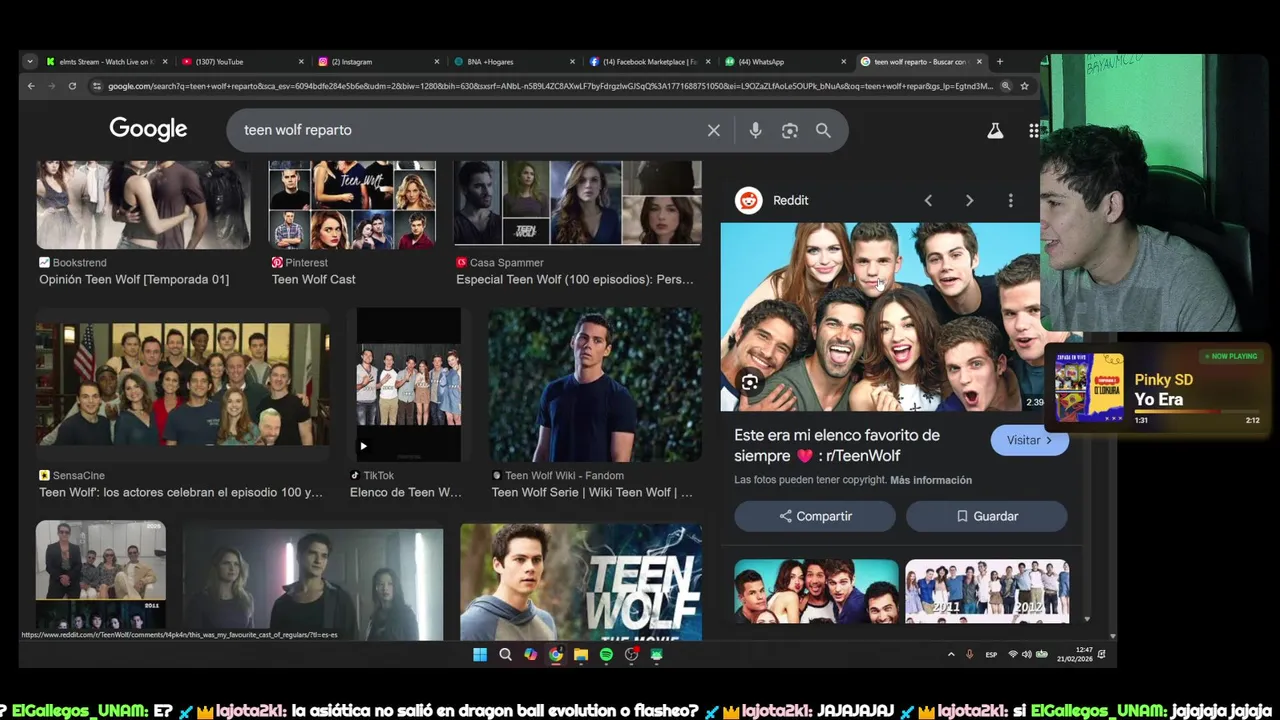This screenshot has height=720, width=1280.
Task: Switch to the YouTube tab
Action: 241,61
